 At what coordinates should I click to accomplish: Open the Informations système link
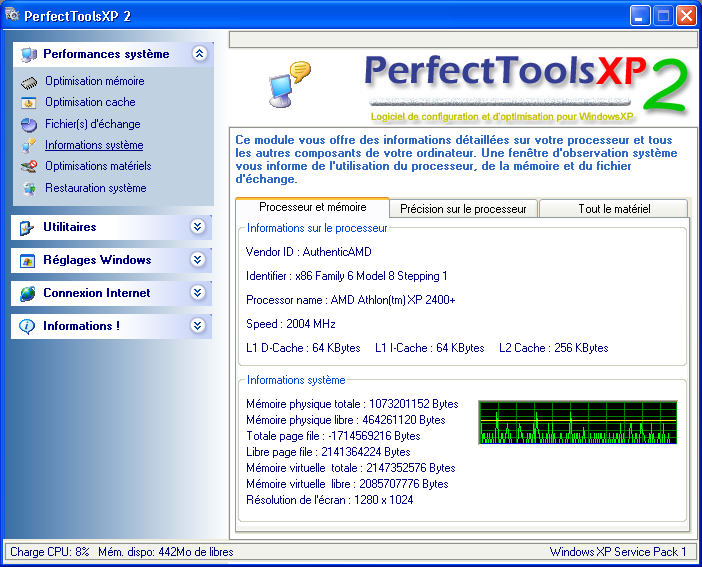click(x=94, y=145)
